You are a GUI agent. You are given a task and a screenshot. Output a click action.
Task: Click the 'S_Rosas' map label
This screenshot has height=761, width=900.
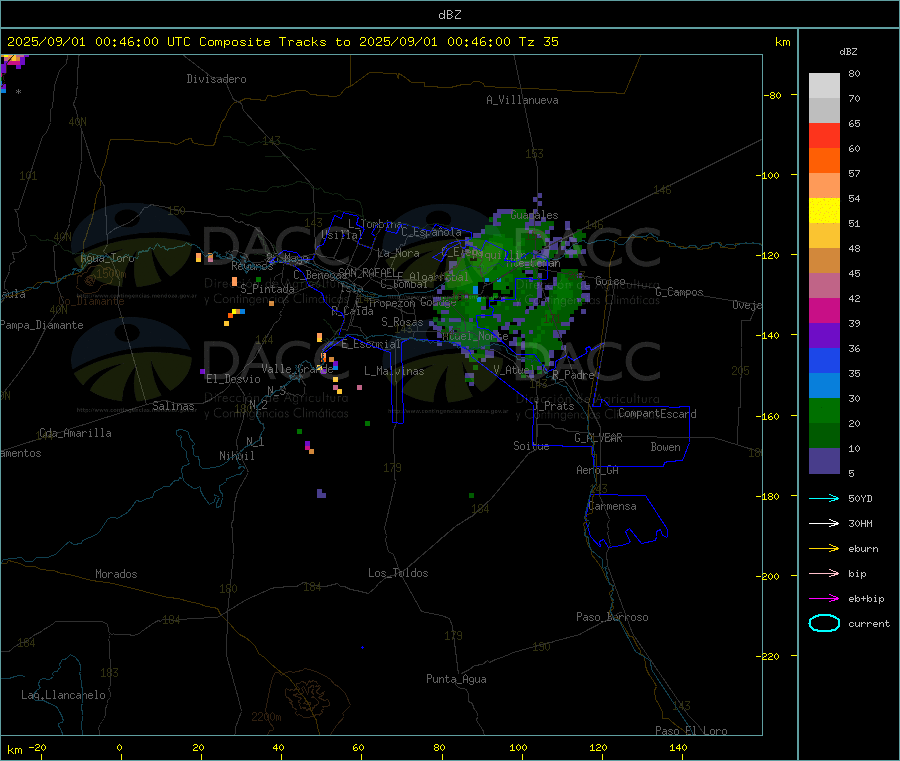[402, 322]
